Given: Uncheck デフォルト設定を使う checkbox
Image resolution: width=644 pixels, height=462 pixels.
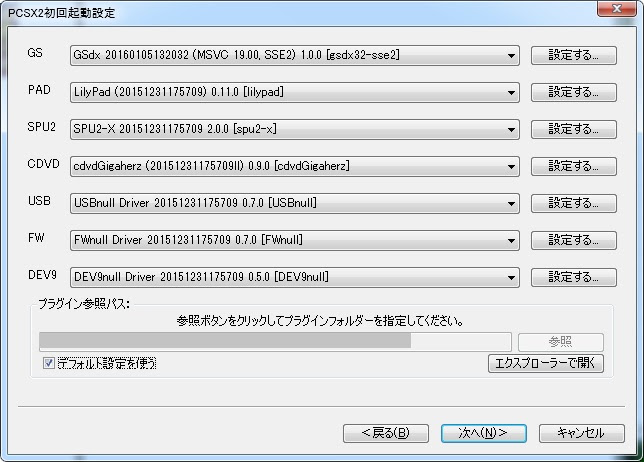Looking at the screenshot, I should (x=49, y=363).
